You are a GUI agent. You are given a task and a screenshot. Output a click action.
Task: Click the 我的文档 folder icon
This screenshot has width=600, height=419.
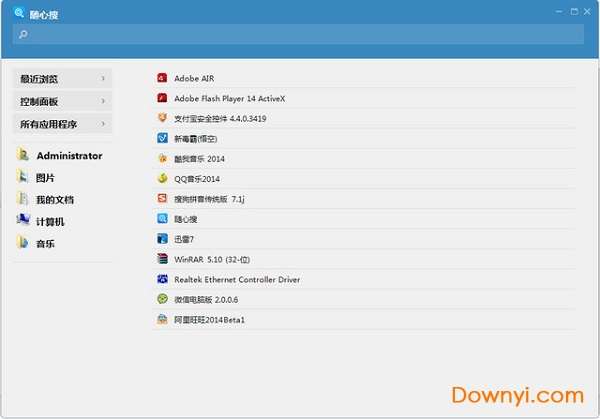23,199
